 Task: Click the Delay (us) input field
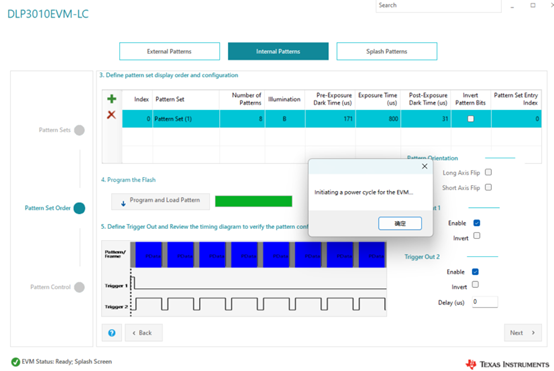click(x=485, y=302)
